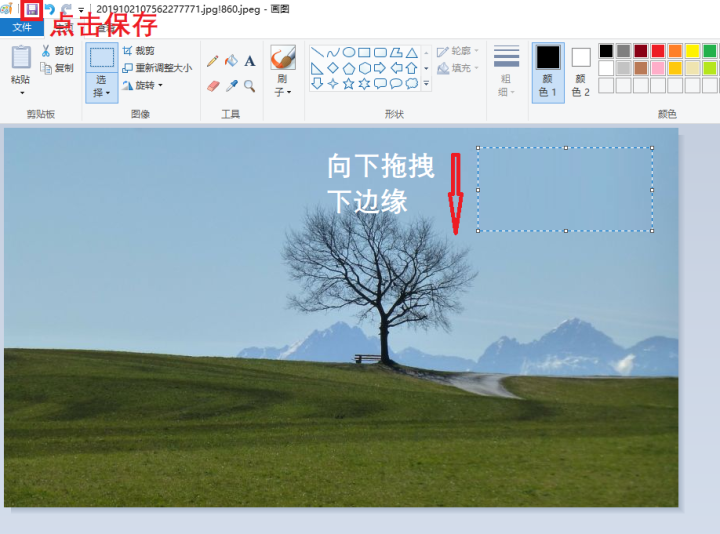Choose the Pentagon shape
This screenshot has height=534, width=720.
click(349, 68)
